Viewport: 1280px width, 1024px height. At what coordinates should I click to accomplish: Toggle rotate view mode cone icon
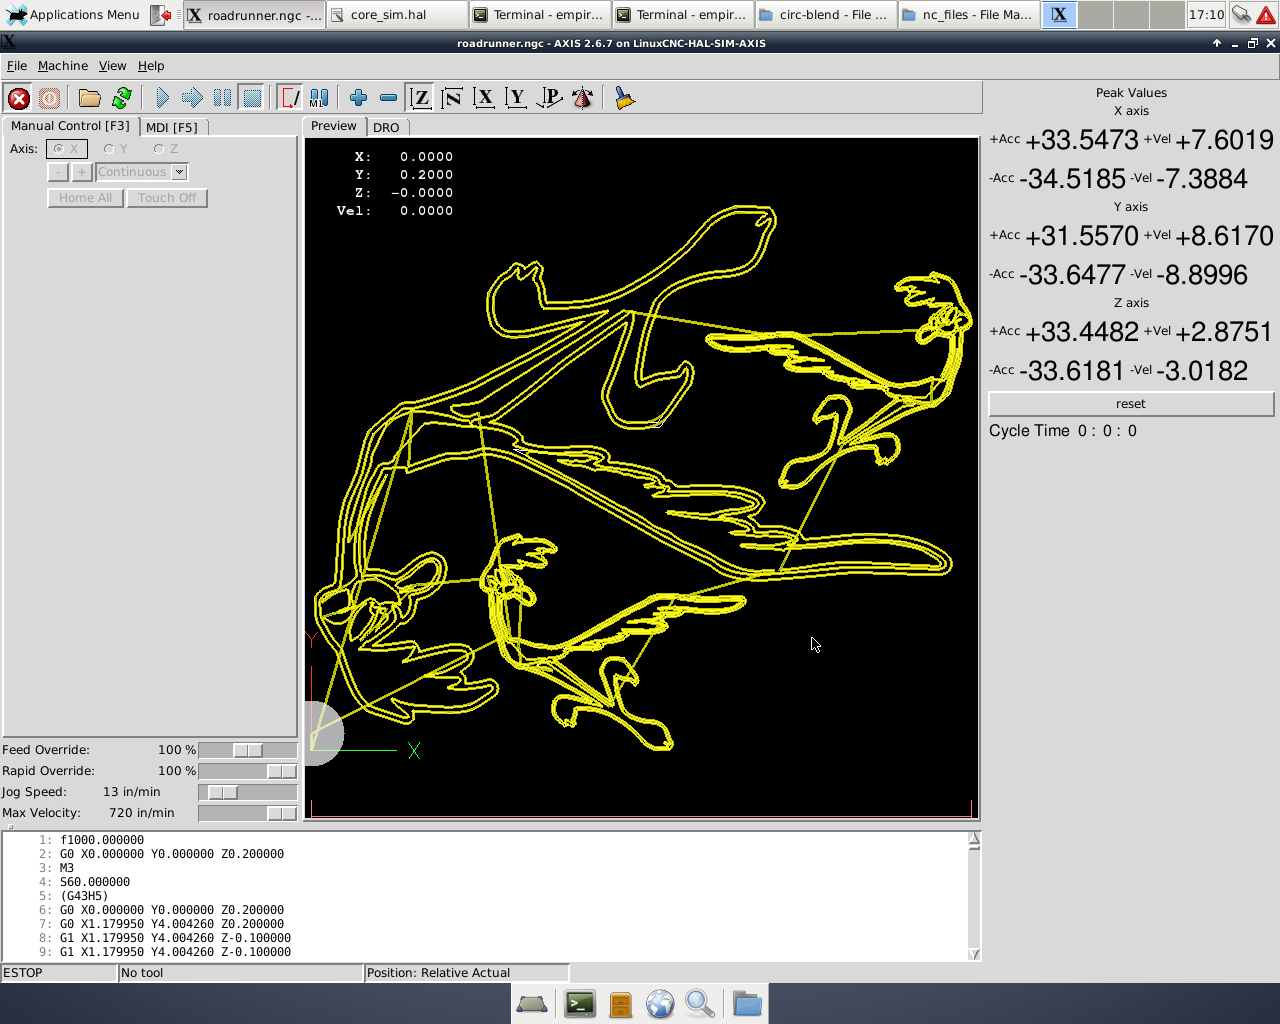click(x=582, y=98)
